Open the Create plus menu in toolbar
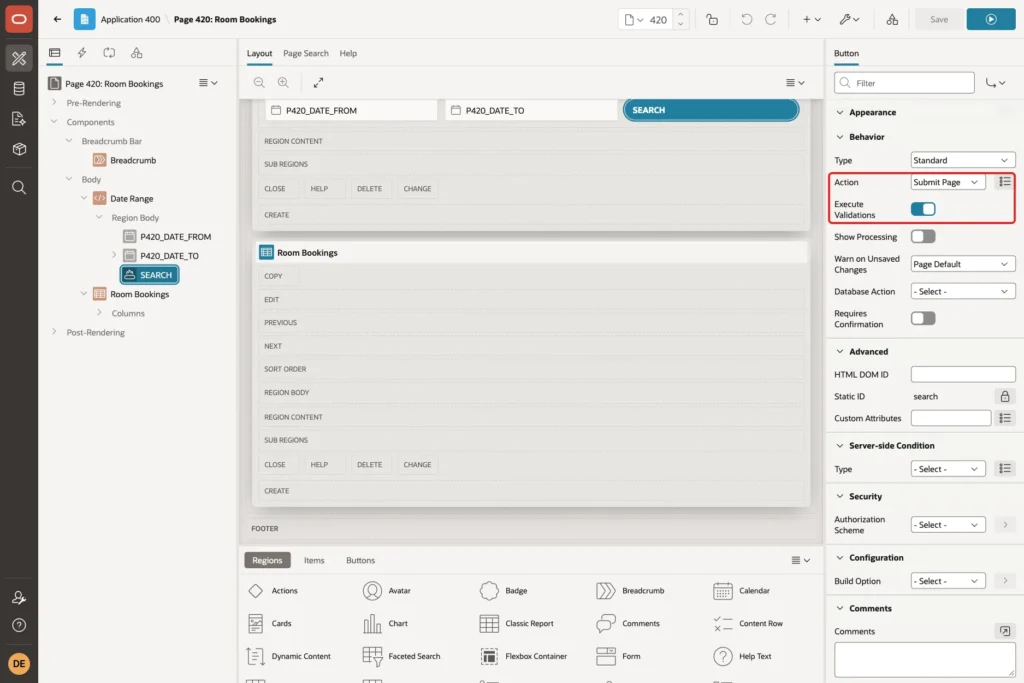 point(811,20)
